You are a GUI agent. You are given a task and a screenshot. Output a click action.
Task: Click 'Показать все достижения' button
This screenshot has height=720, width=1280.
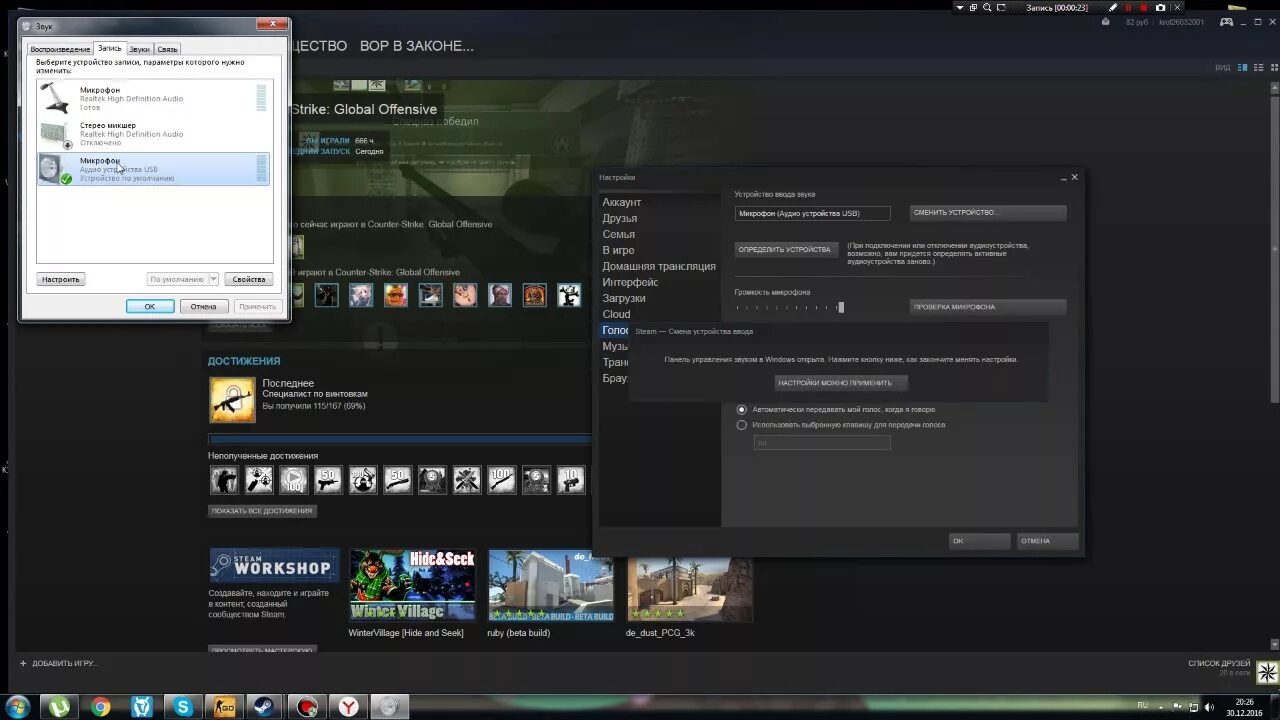click(x=263, y=511)
